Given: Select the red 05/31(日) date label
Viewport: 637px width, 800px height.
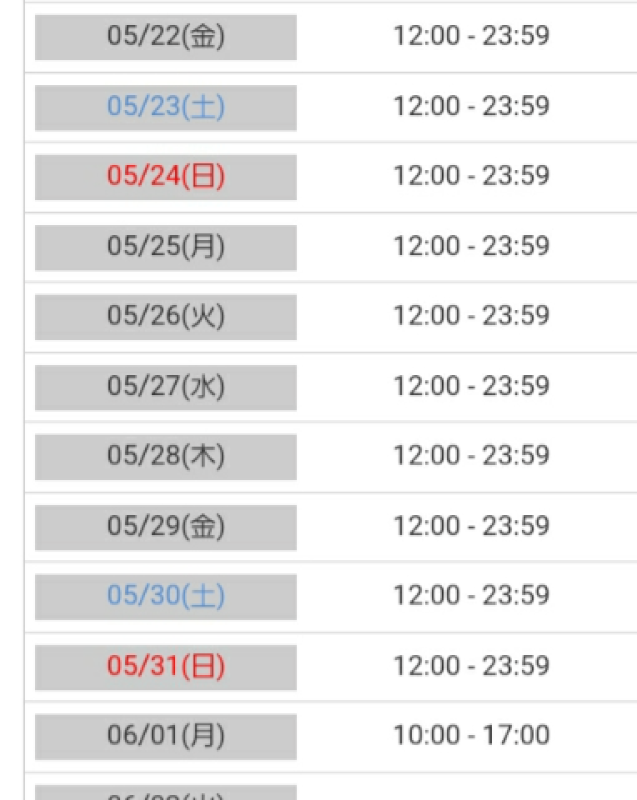Looking at the screenshot, I should 166,667.
